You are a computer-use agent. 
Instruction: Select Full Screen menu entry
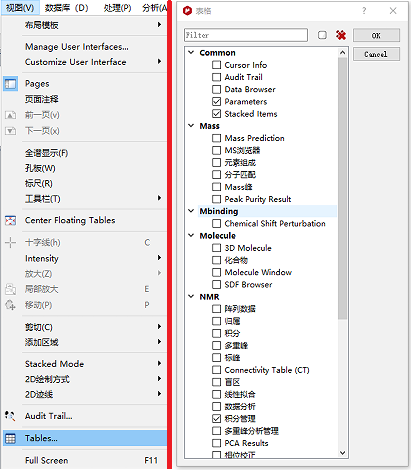85,460
